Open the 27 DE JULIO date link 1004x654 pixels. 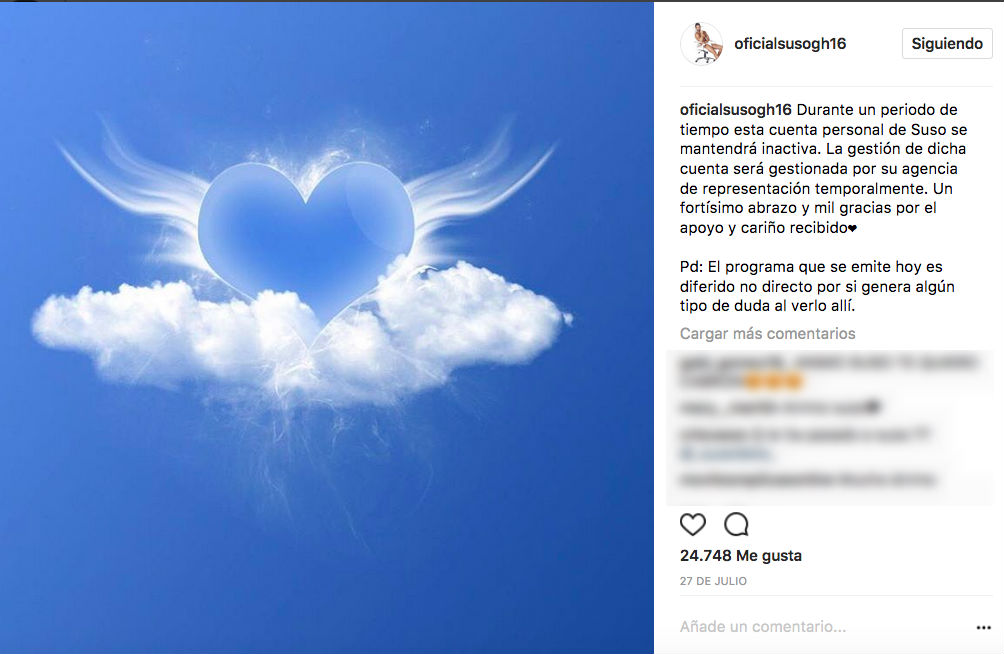(x=713, y=581)
